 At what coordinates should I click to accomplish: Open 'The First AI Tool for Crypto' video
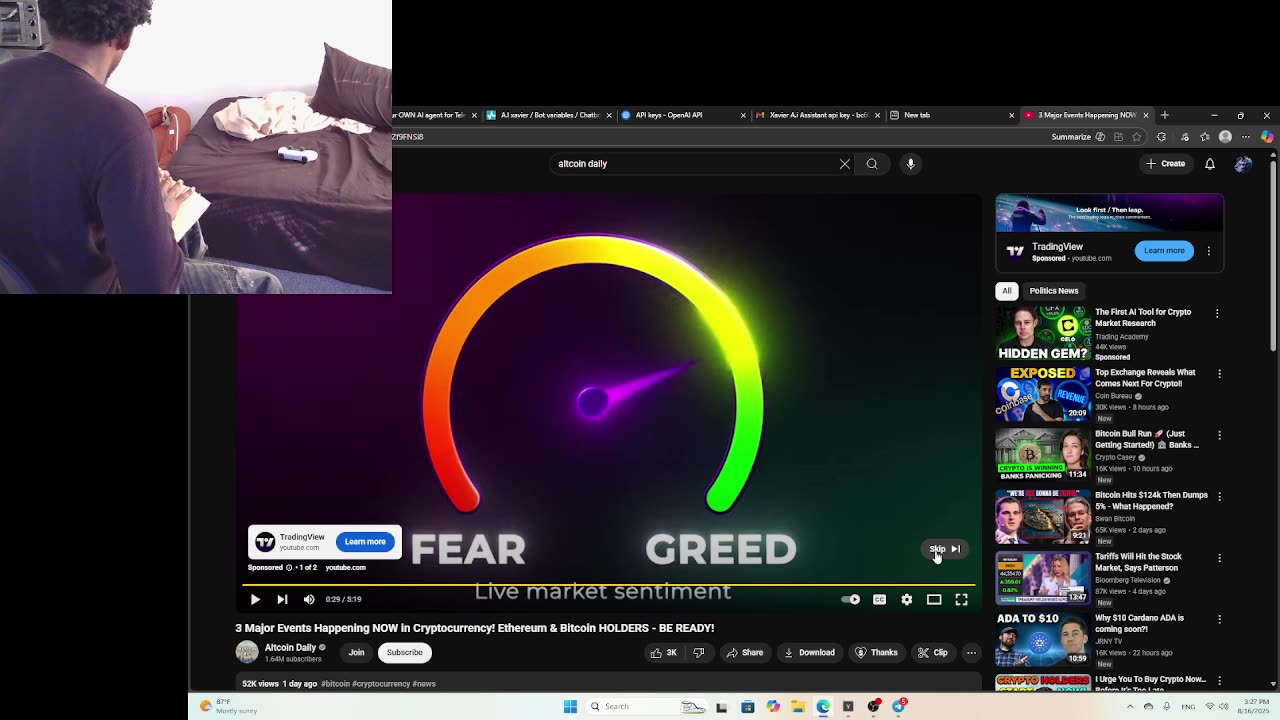point(1143,318)
